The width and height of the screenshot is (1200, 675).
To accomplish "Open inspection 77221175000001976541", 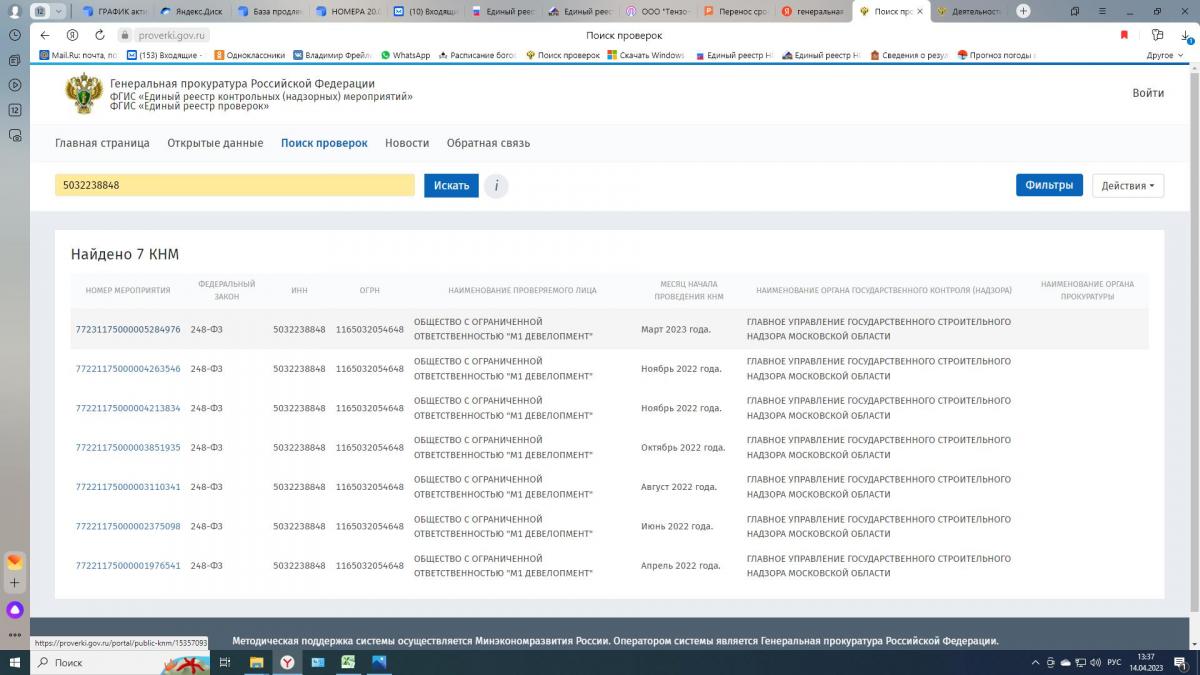I will [128, 566].
